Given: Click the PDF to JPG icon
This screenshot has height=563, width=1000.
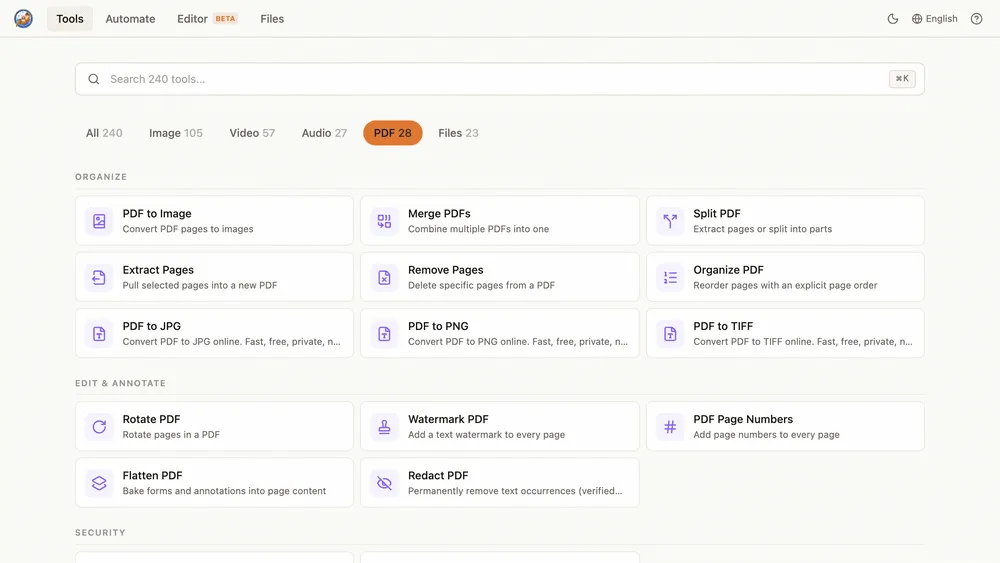Looking at the screenshot, I should click(99, 333).
